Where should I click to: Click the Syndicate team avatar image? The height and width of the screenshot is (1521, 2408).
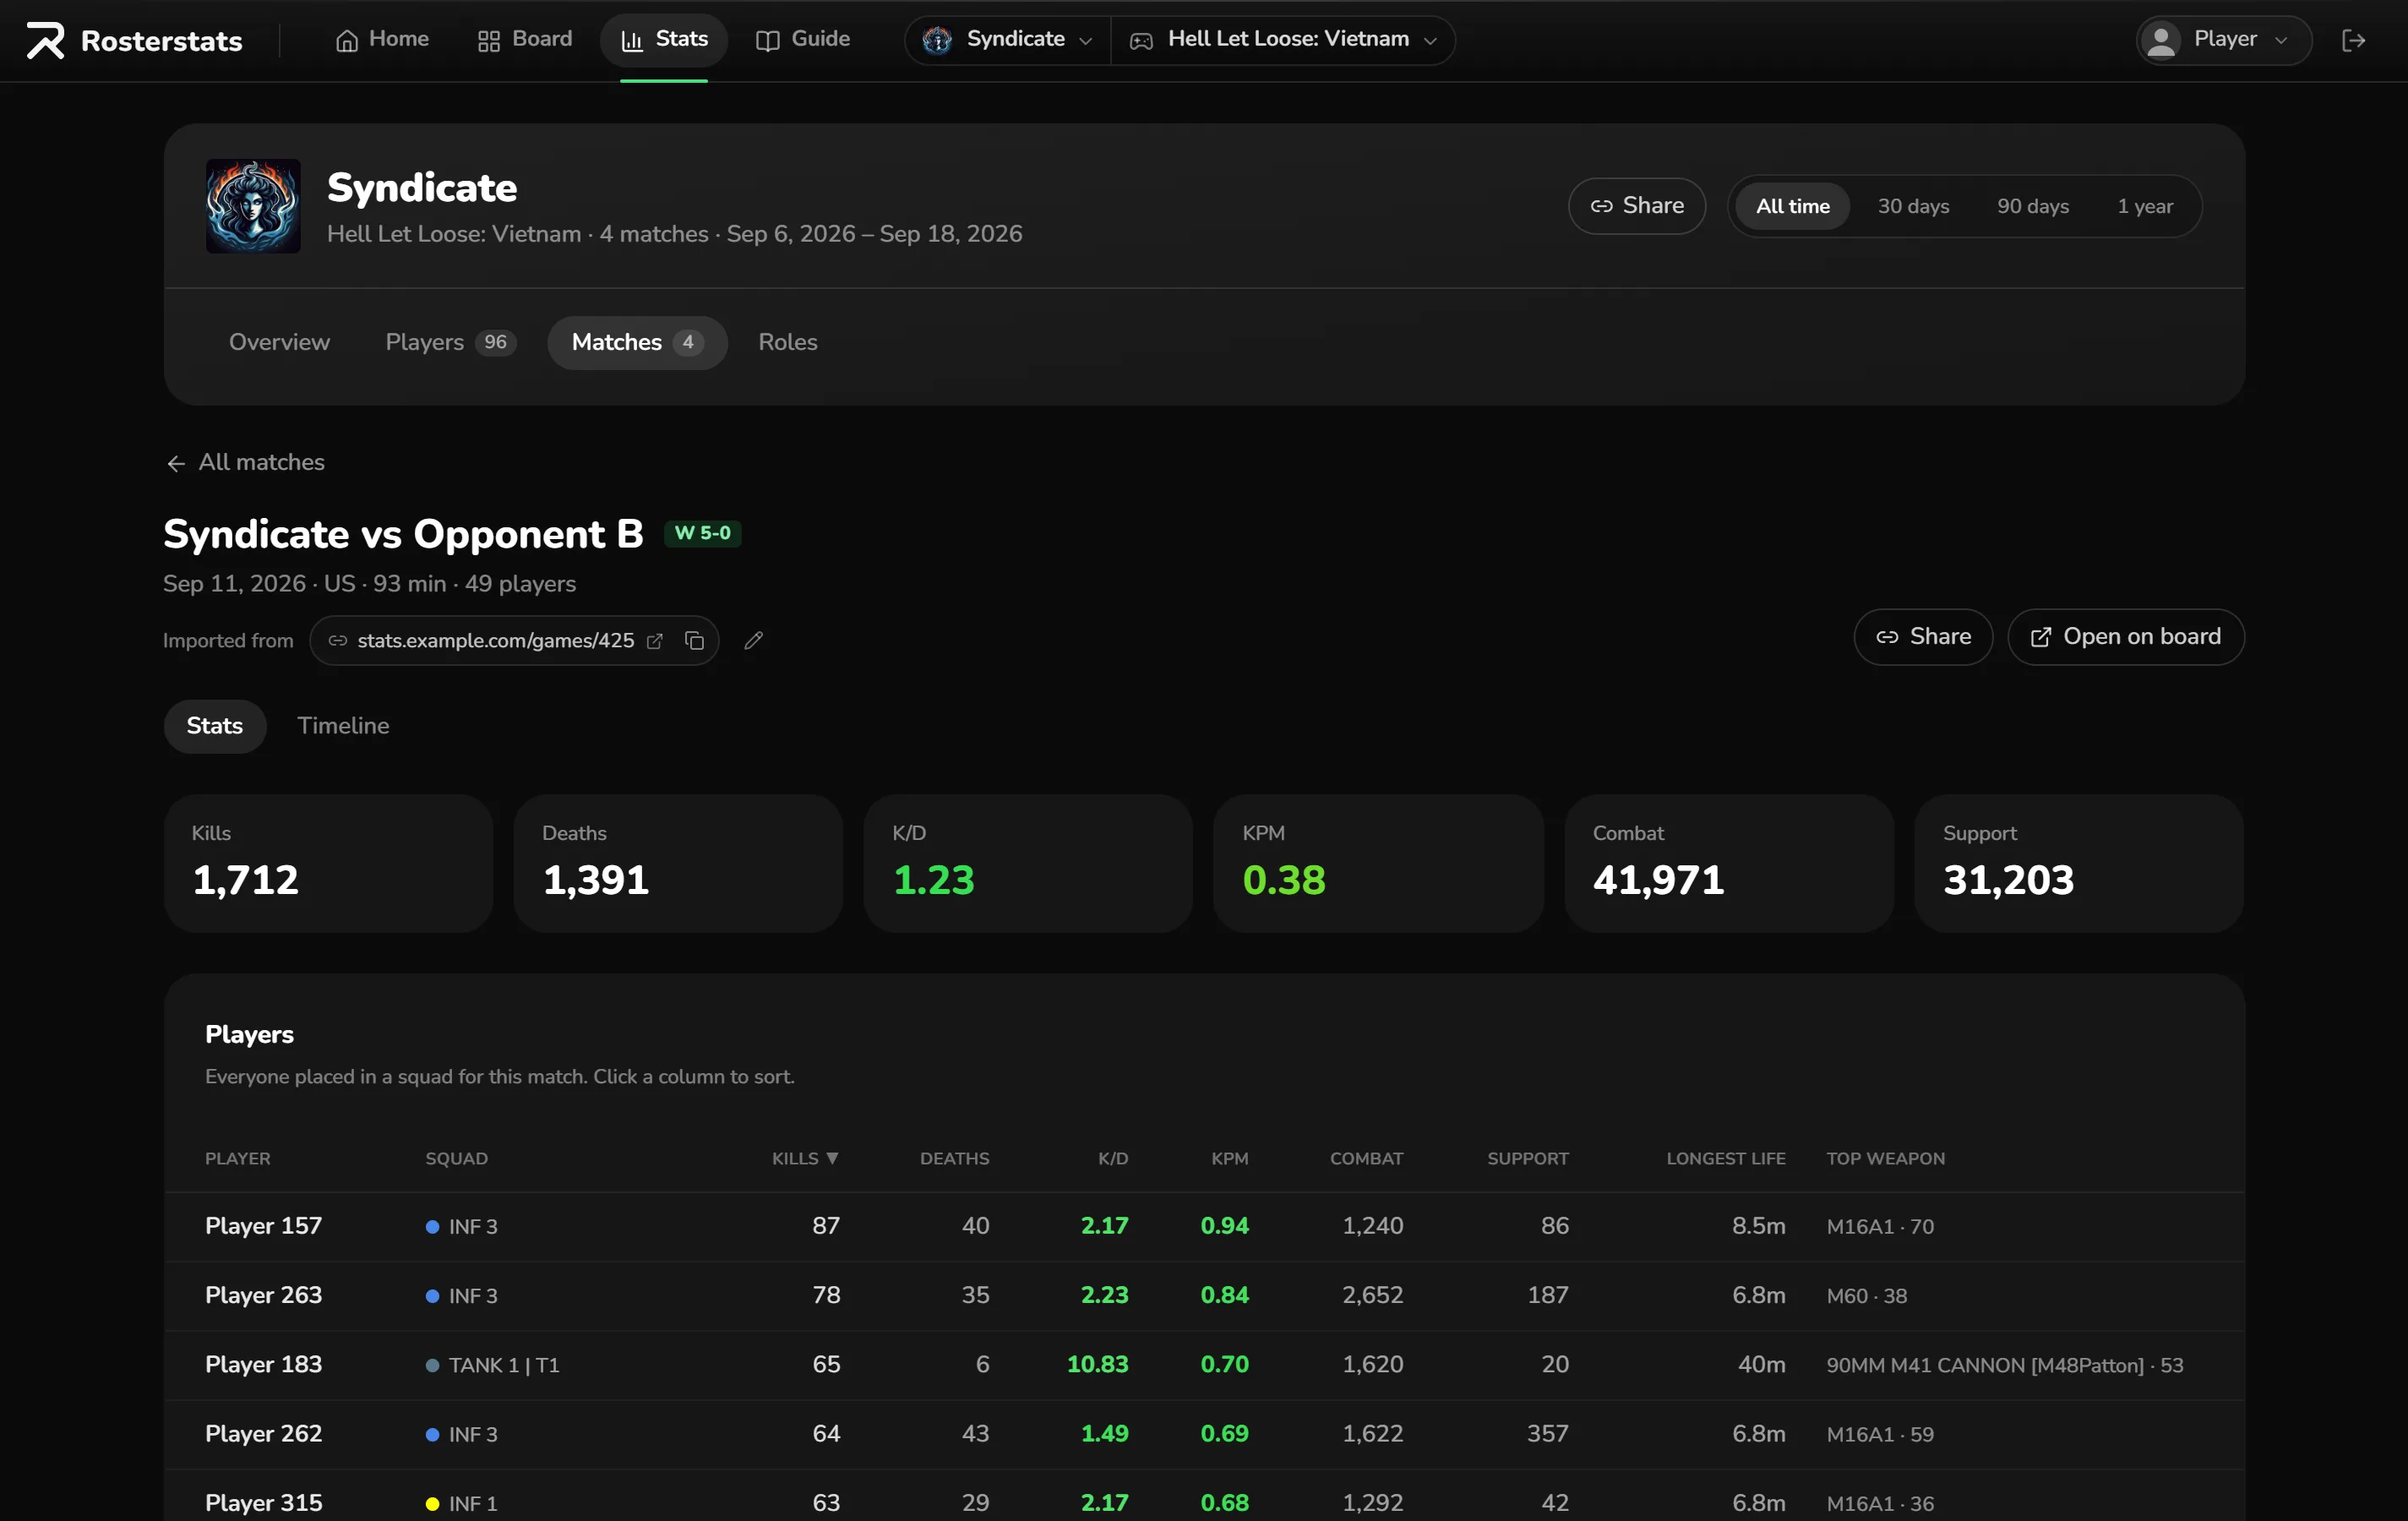point(253,206)
